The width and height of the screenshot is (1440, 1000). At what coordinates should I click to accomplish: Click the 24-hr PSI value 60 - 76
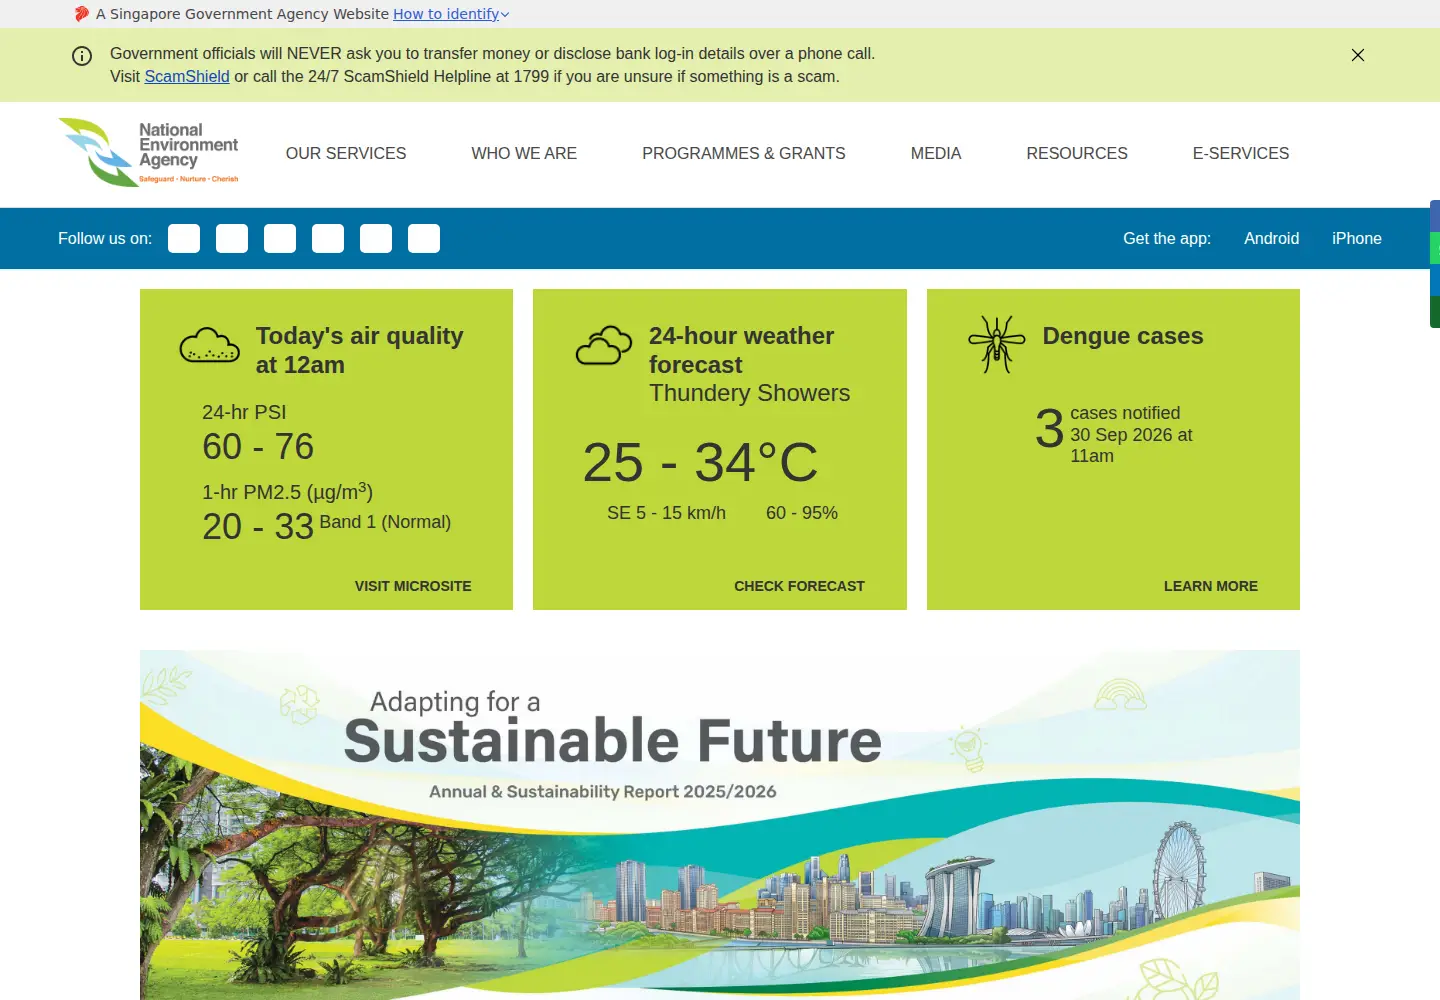click(258, 447)
